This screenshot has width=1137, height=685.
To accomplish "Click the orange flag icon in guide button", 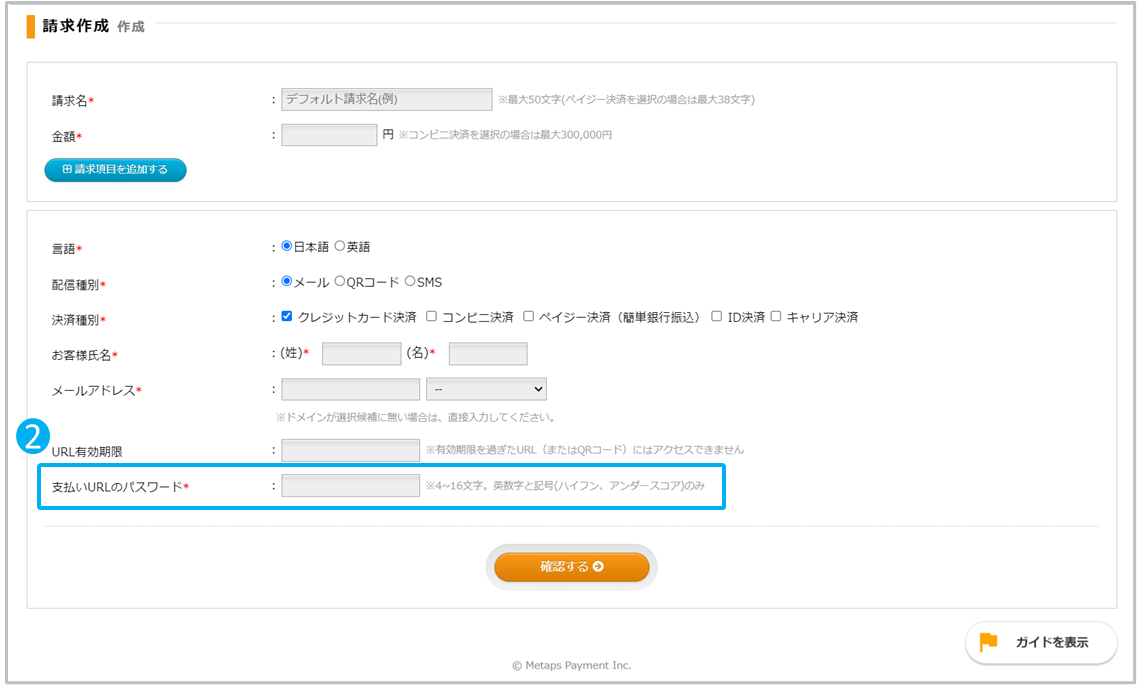I will click(988, 642).
